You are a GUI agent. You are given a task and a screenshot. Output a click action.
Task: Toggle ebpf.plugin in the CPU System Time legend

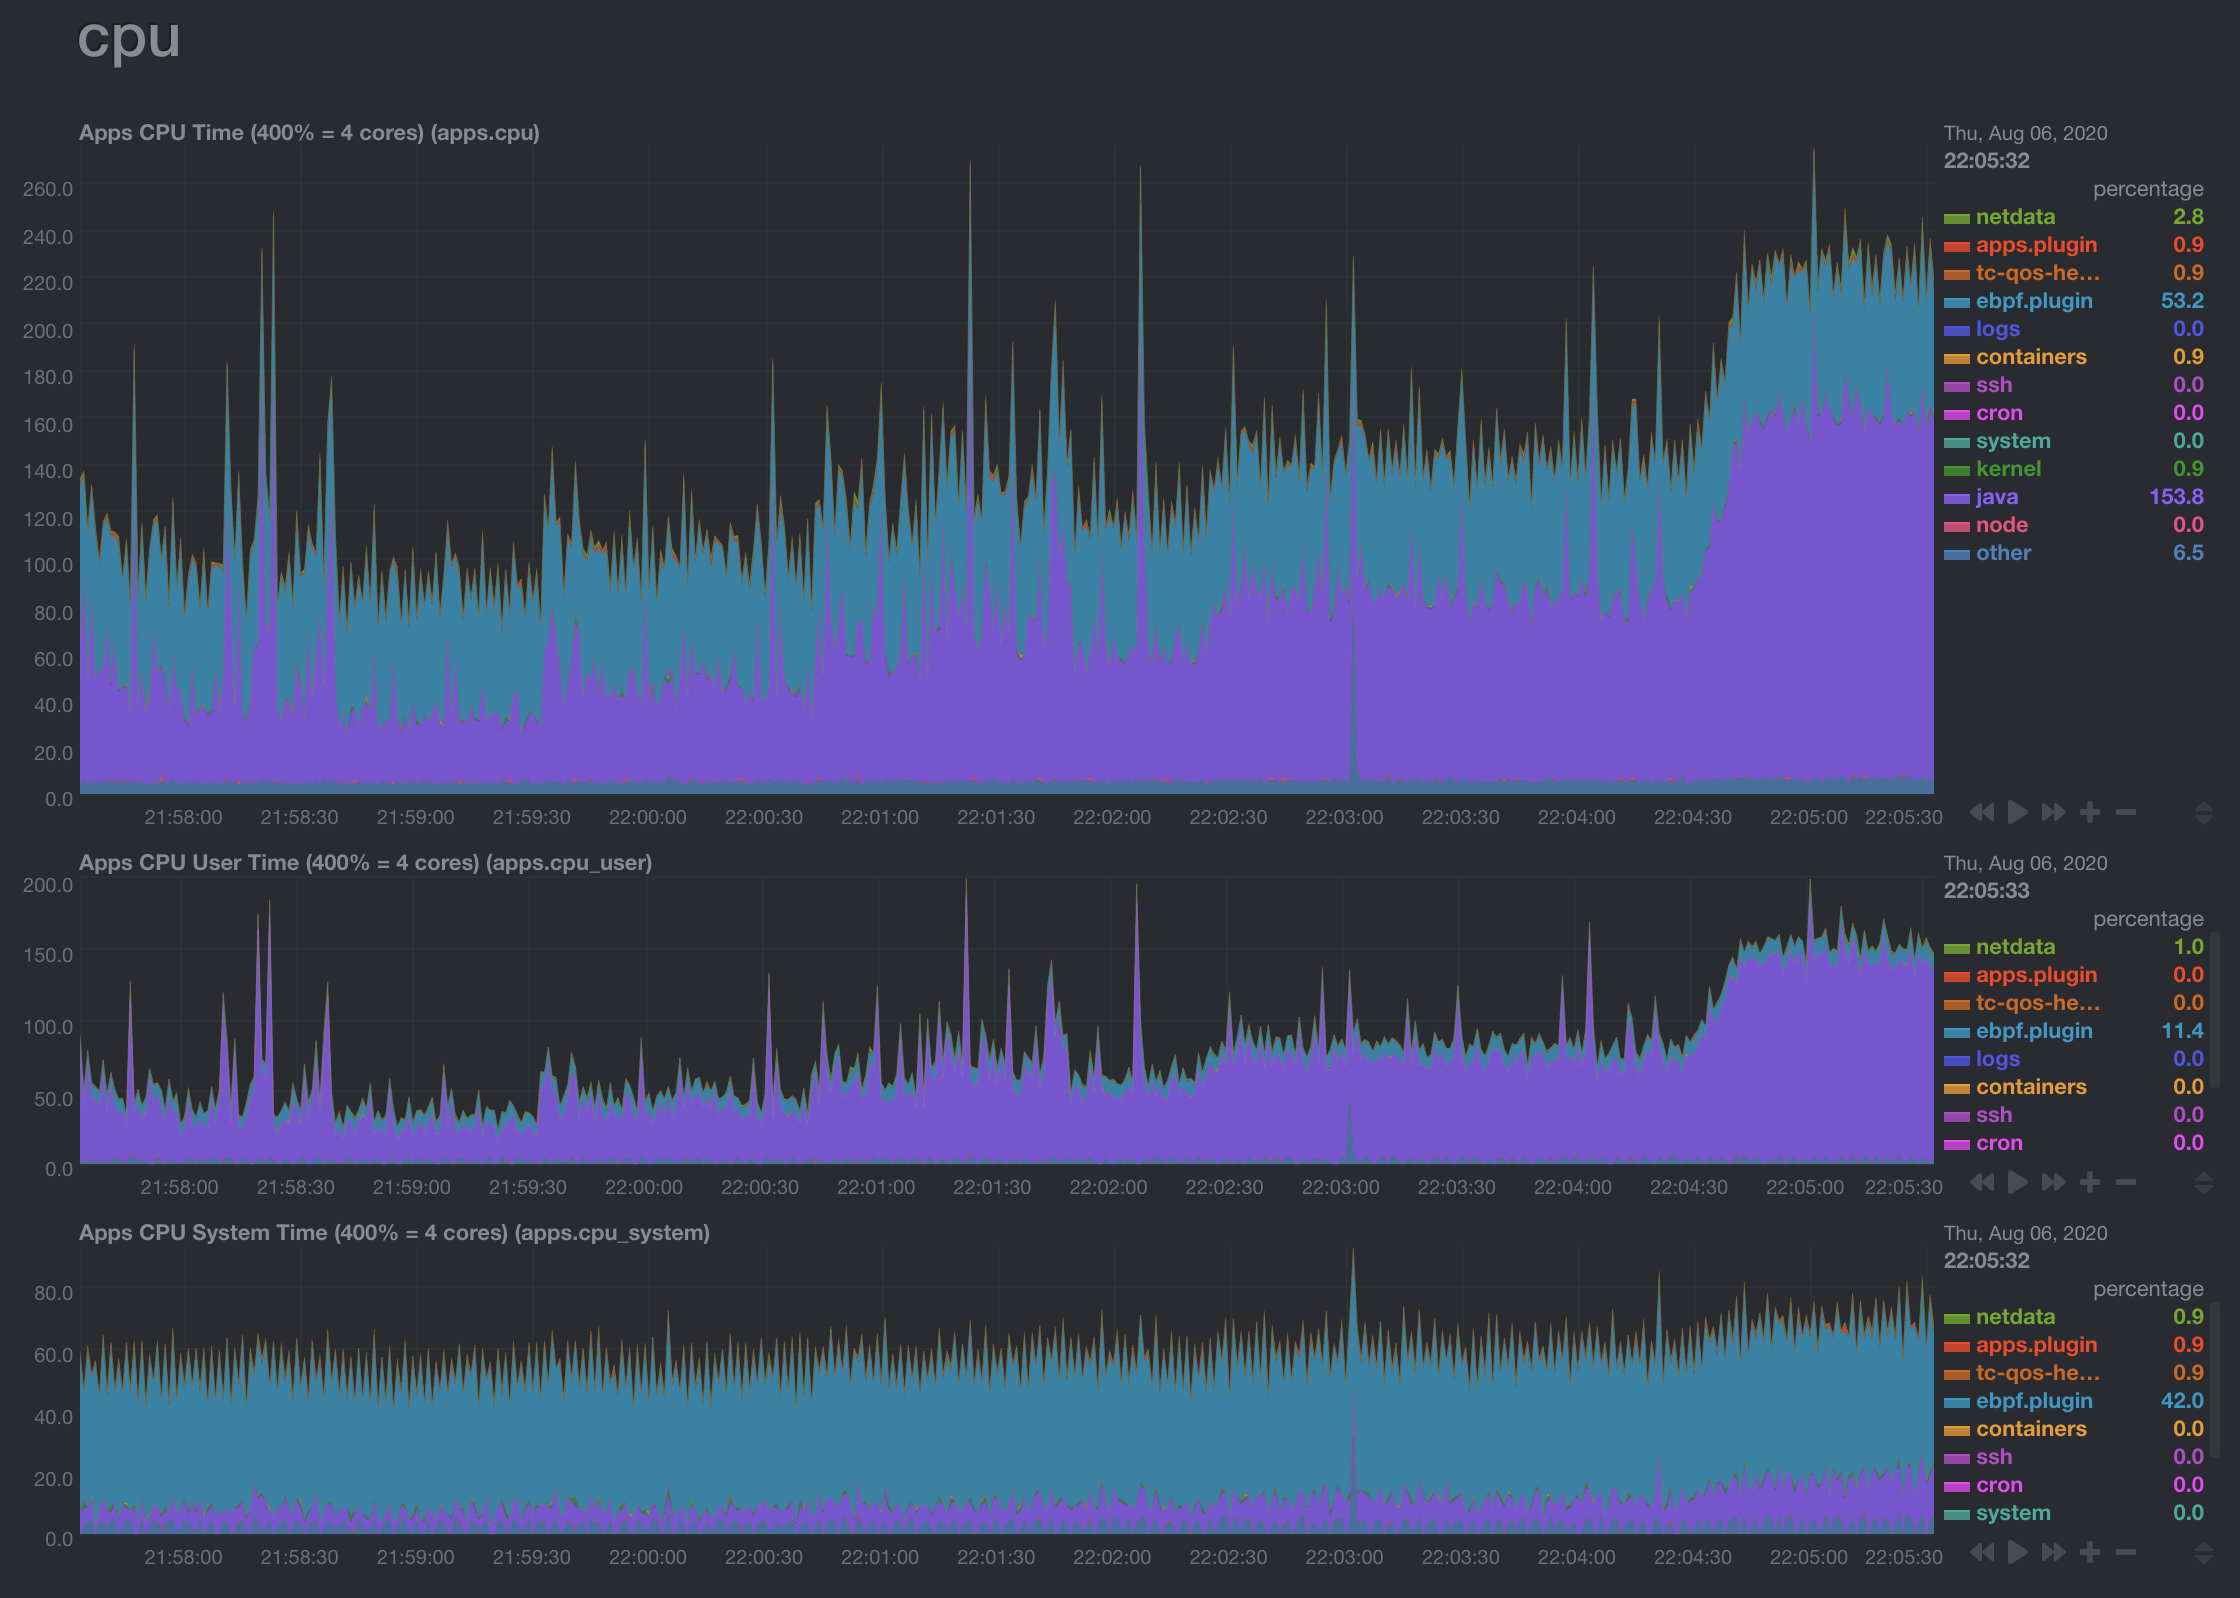pyautogui.click(x=2034, y=1400)
